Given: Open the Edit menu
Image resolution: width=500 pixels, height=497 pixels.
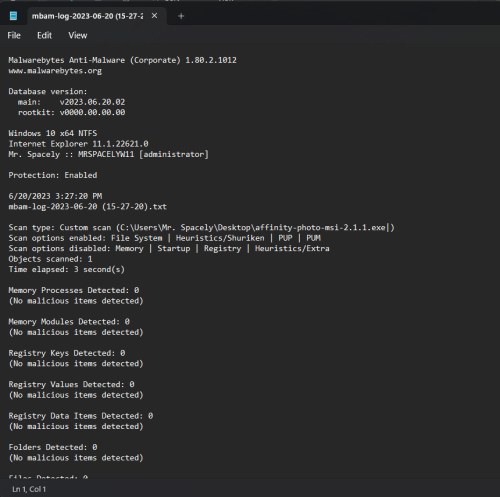Looking at the screenshot, I should (44, 35).
